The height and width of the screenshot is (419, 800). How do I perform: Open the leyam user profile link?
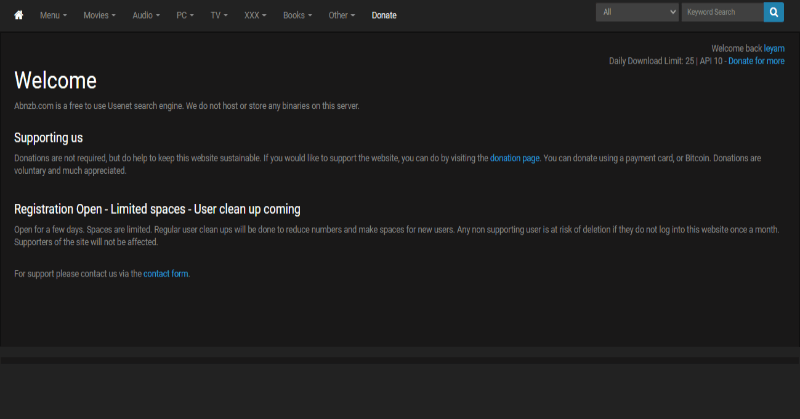point(774,48)
